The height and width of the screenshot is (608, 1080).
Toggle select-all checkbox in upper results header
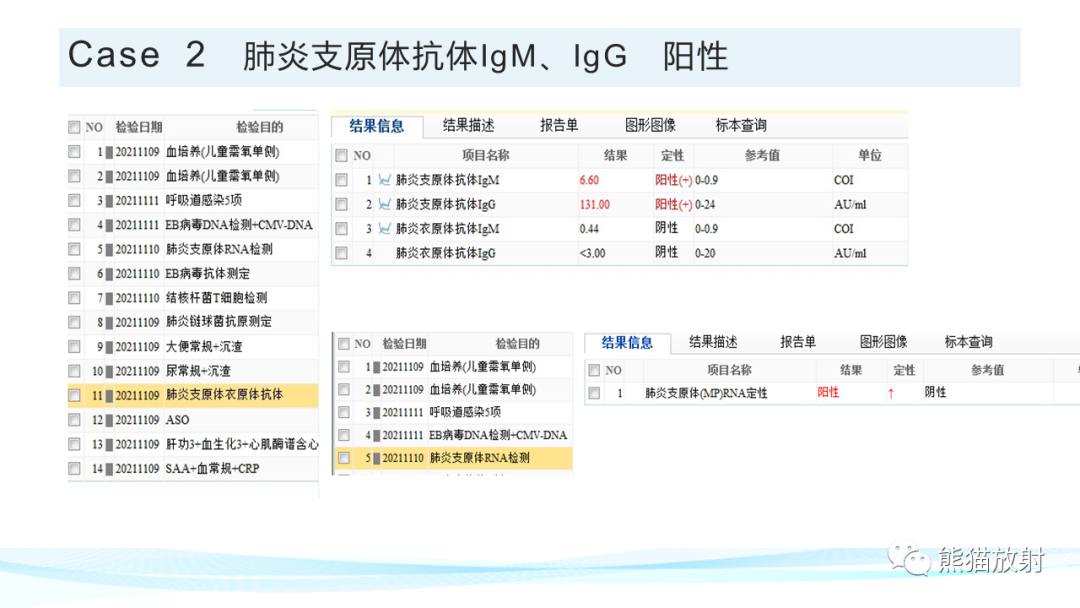point(342,156)
